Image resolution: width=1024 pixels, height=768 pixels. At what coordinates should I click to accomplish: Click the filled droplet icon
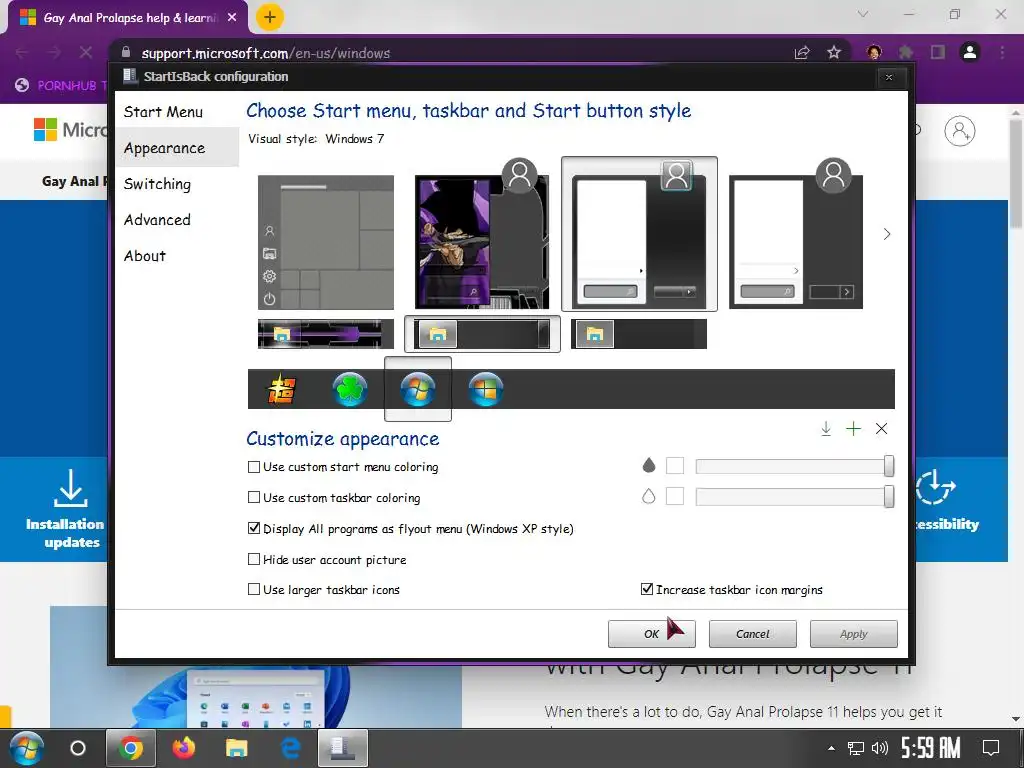click(648, 465)
